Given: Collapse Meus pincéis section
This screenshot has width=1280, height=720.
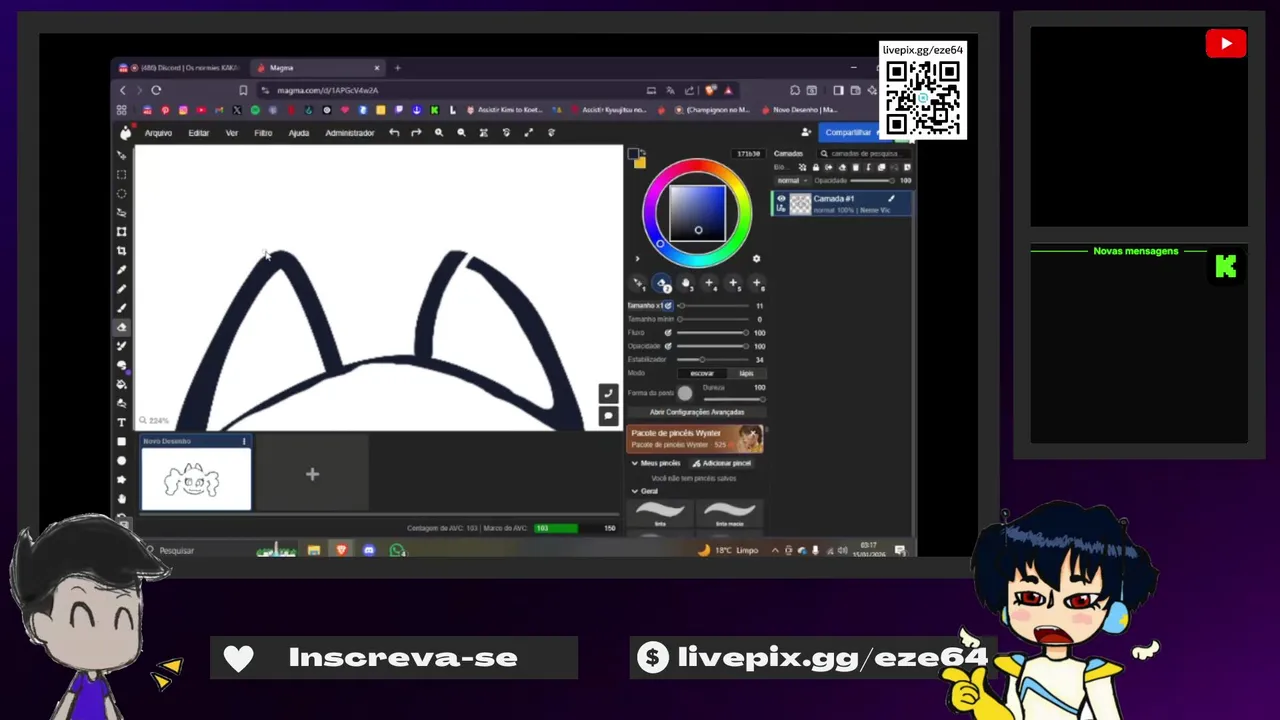Looking at the screenshot, I should [634, 463].
